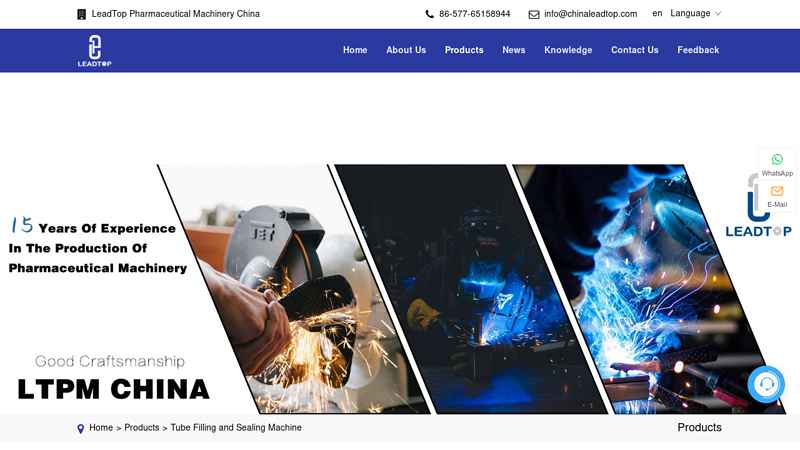Image resolution: width=800 pixels, height=450 pixels.
Task: Call phone number 86-577-65158944 link
Action: (x=474, y=14)
